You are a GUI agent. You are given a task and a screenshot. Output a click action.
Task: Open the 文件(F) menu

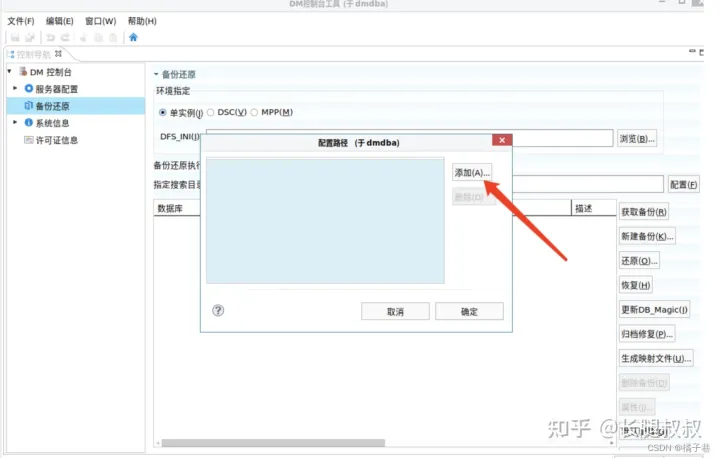coord(21,21)
